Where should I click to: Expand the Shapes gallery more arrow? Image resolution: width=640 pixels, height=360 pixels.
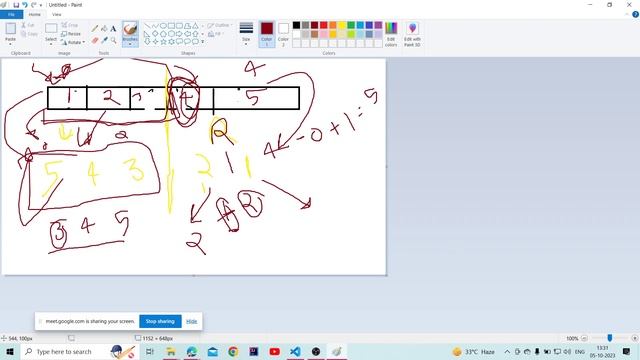(x=203, y=42)
